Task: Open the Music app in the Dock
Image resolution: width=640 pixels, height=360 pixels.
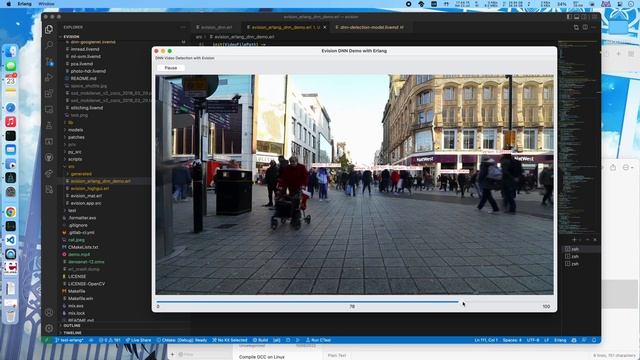Action: click(11, 122)
